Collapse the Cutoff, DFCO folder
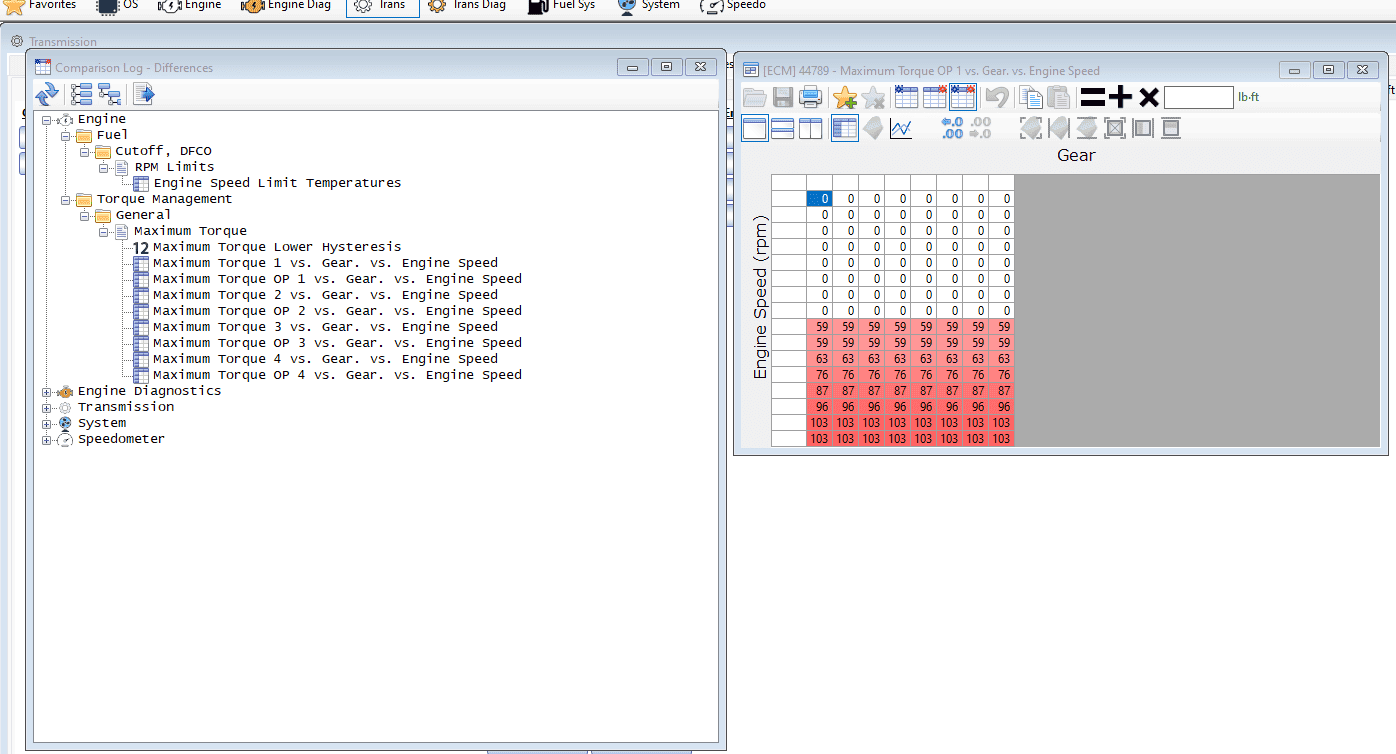Screen dimensions: 1396x754 [x=84, y=152]
